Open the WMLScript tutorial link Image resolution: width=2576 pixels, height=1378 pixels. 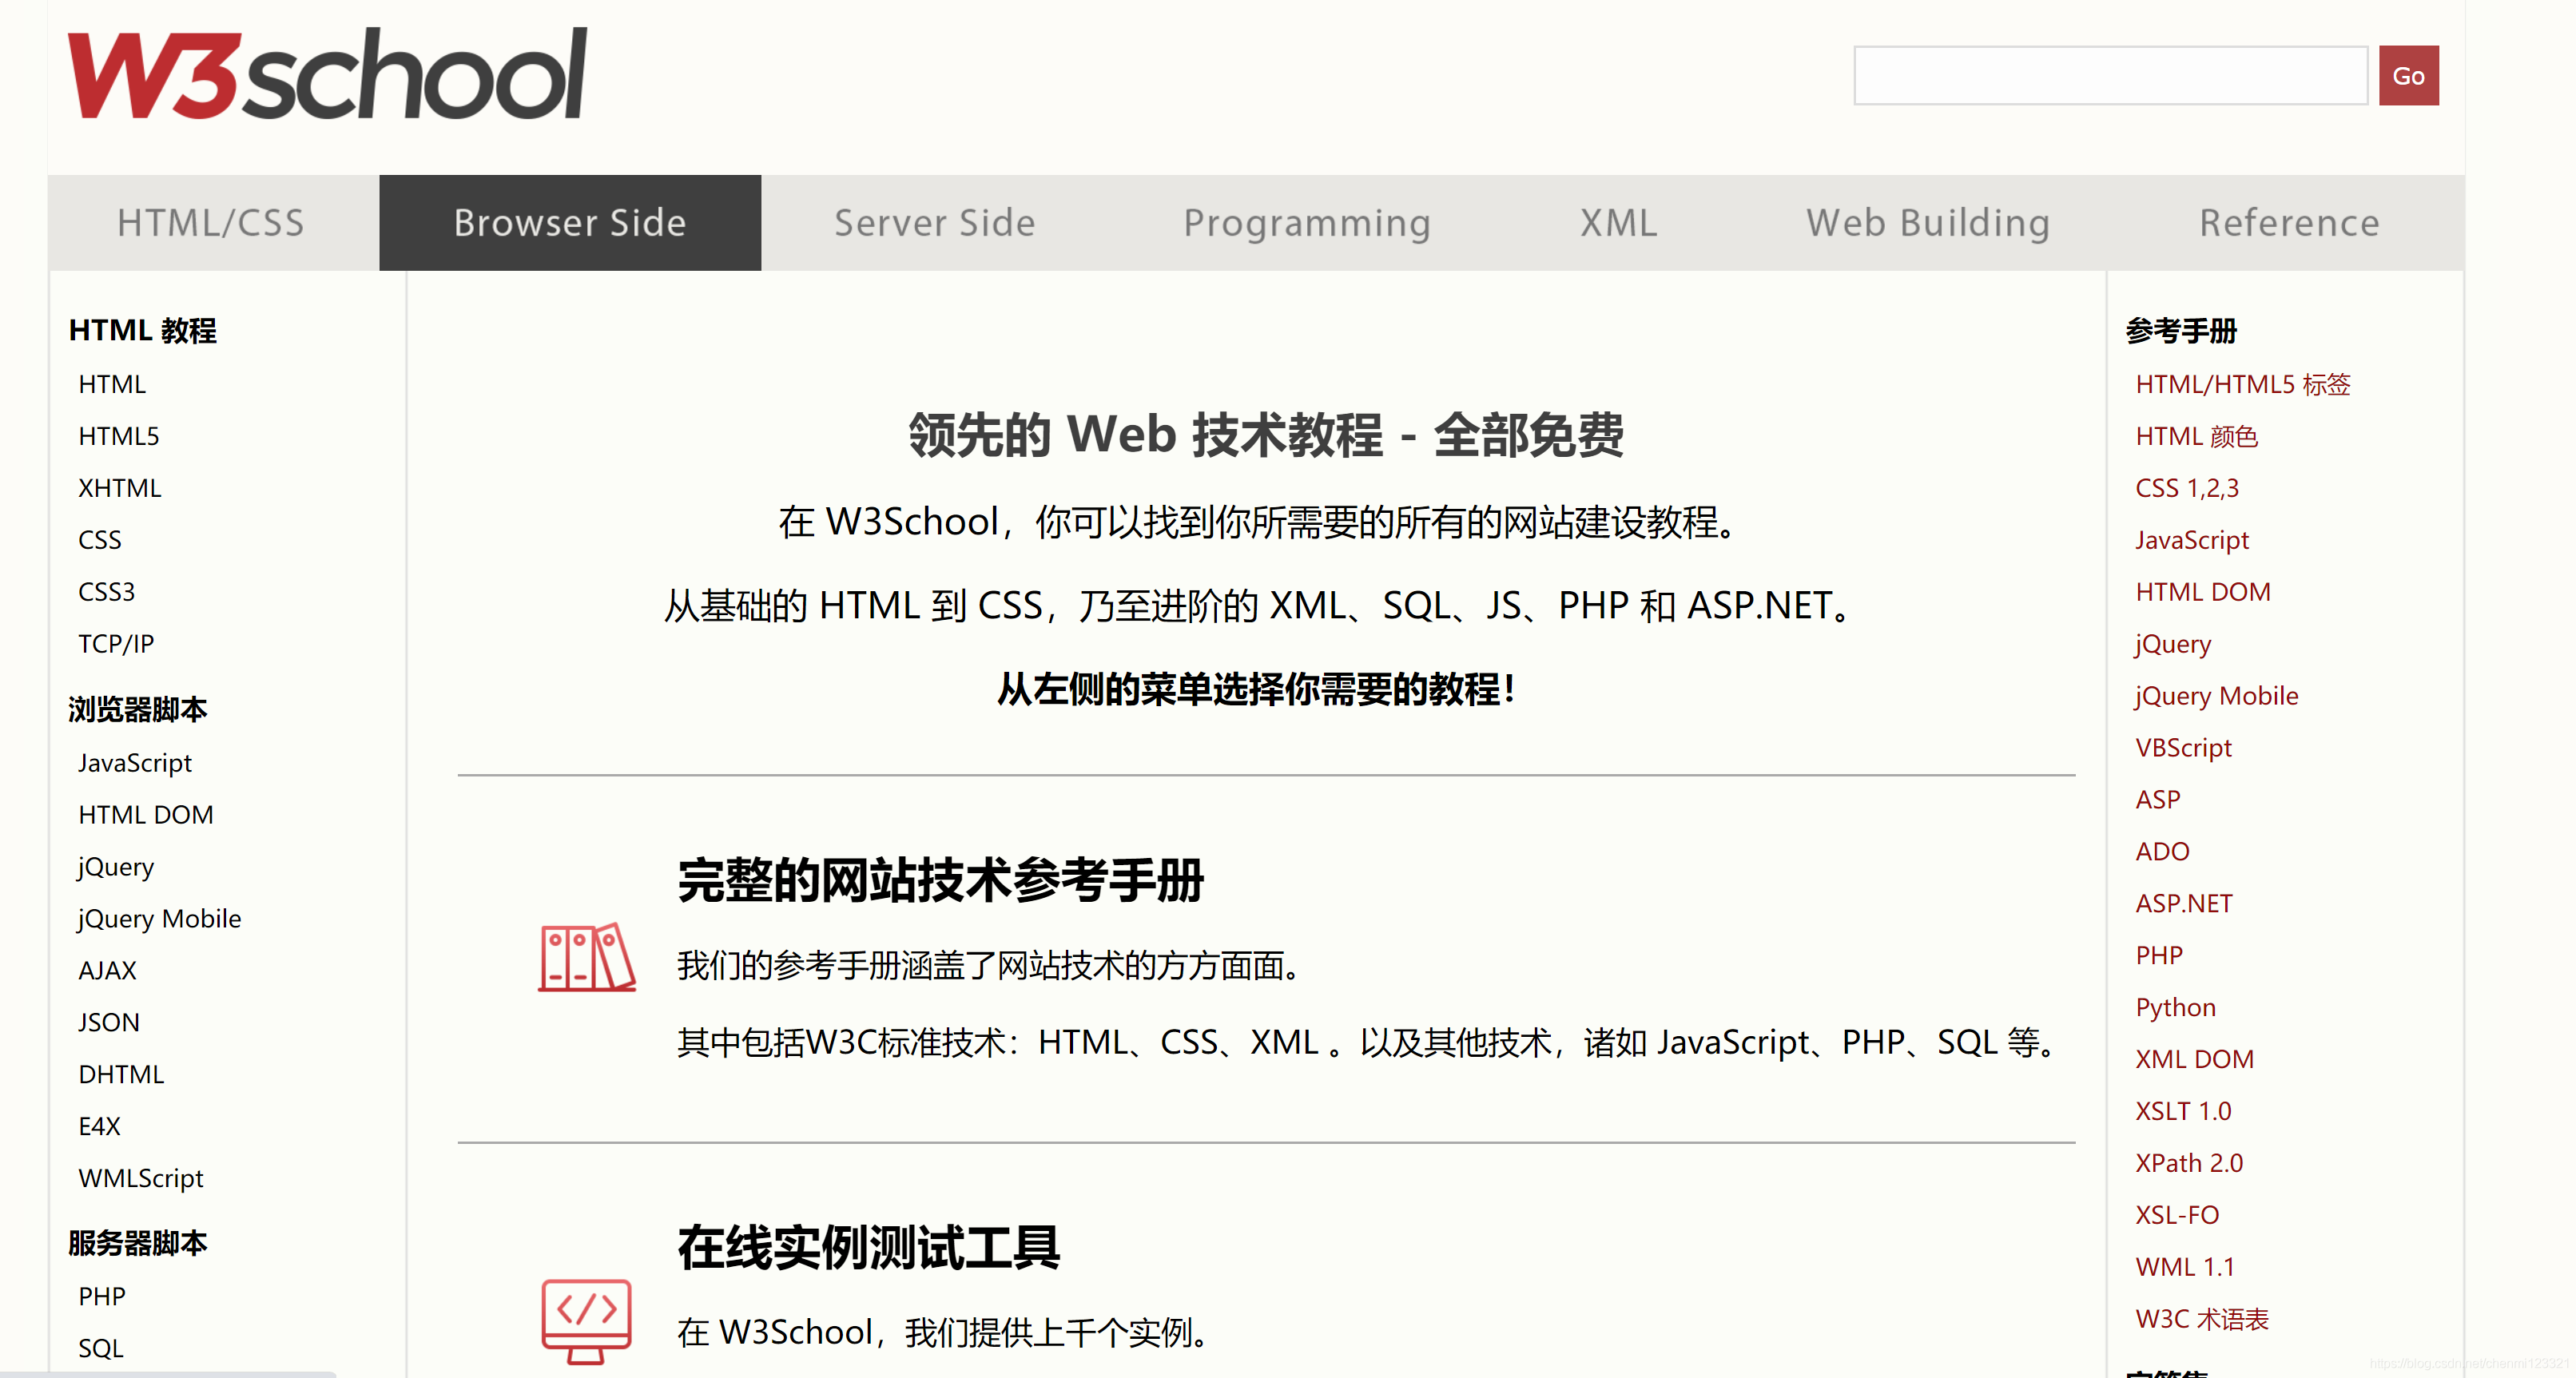point(141,1179)
